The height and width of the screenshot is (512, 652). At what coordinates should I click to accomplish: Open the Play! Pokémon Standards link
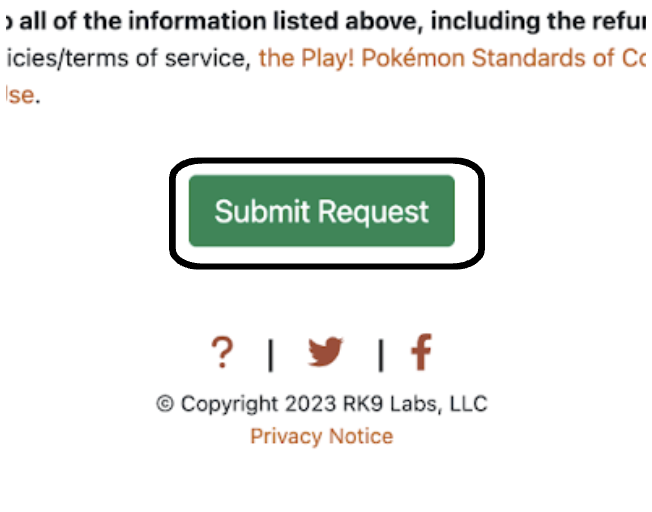pyautogui.click(x=450, y=57)
